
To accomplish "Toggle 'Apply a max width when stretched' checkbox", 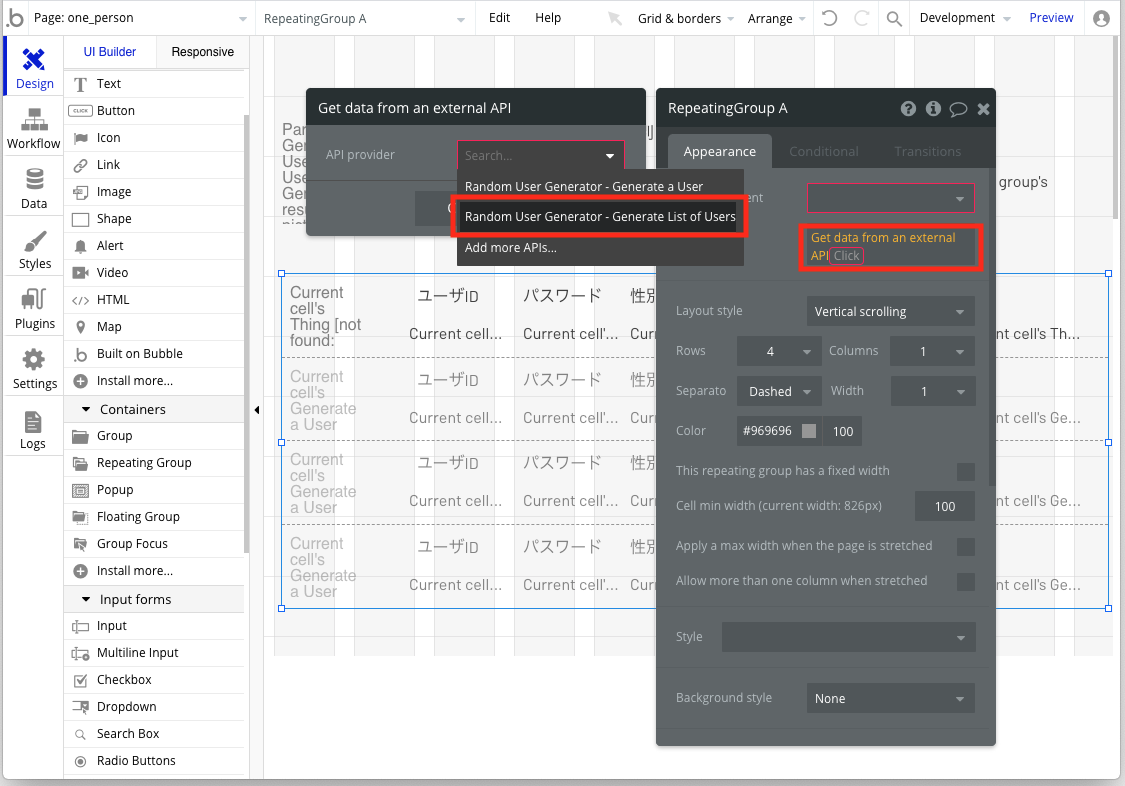I will [x=966, y=546].
